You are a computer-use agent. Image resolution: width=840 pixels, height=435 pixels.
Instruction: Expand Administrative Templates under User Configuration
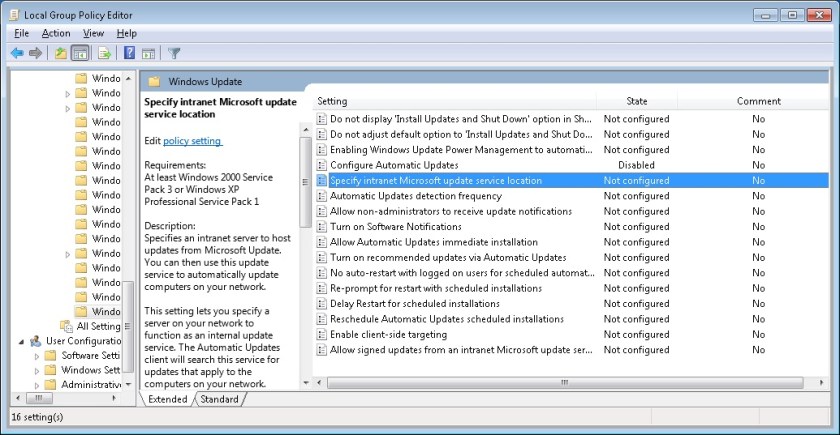click(38, 384)
